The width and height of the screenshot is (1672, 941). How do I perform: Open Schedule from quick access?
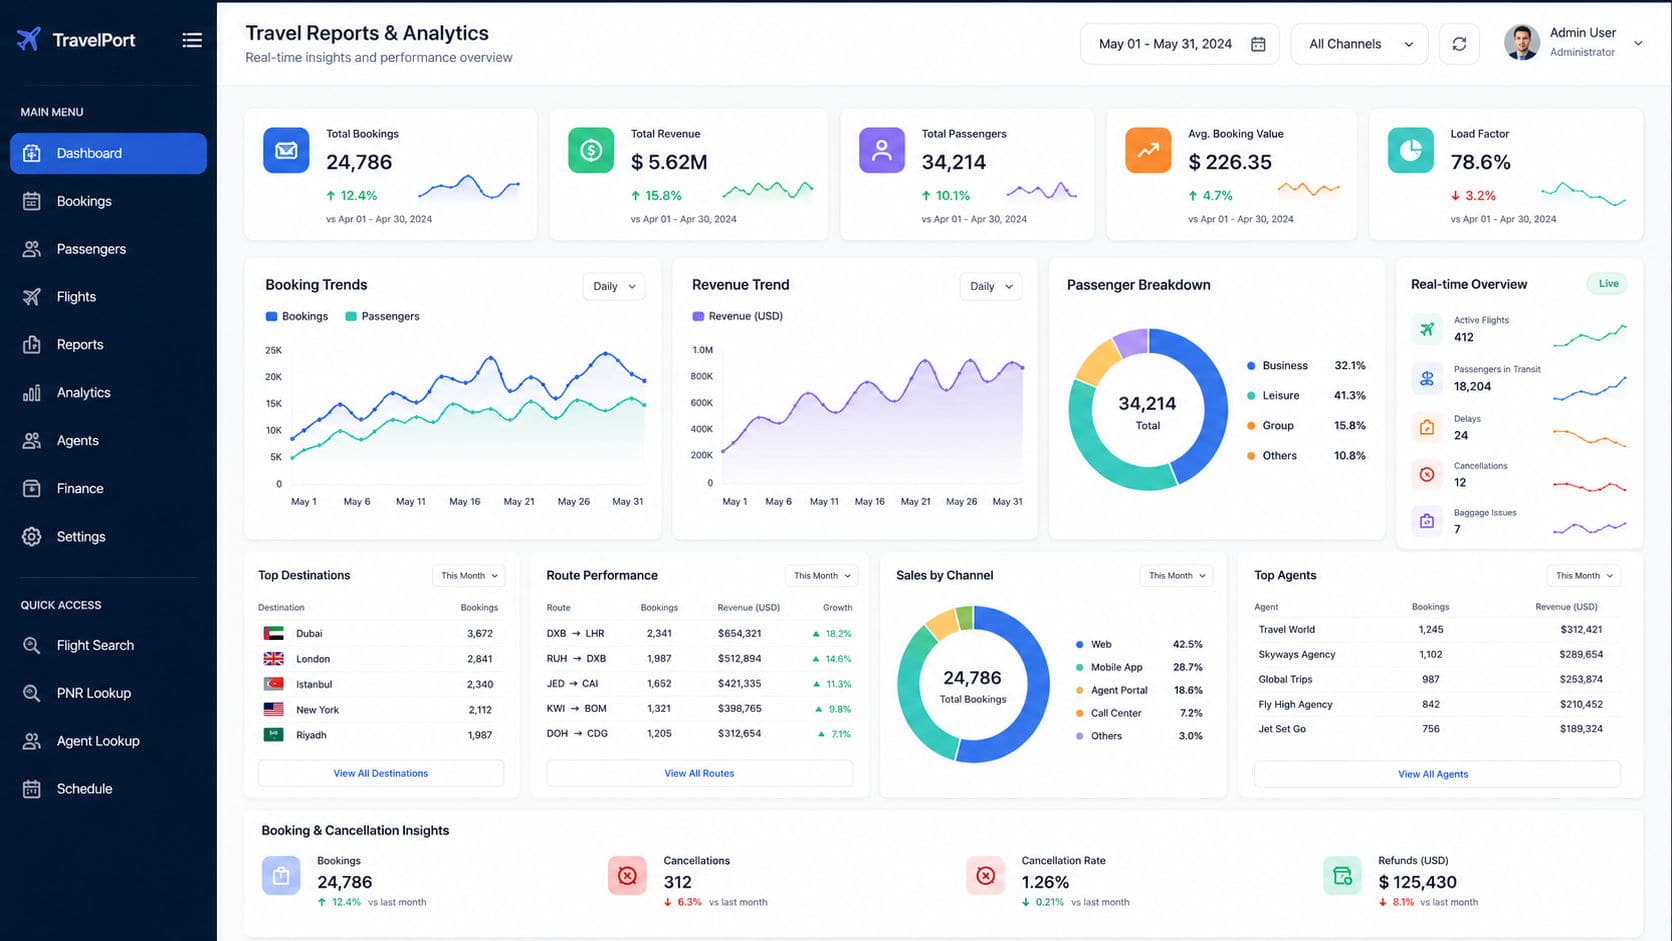pos(108,789)
